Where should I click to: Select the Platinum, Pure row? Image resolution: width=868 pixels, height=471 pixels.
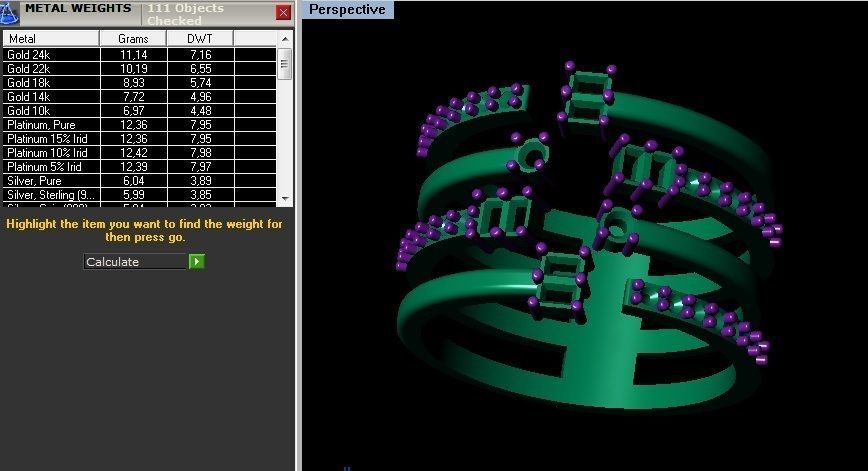coord(140,125)
